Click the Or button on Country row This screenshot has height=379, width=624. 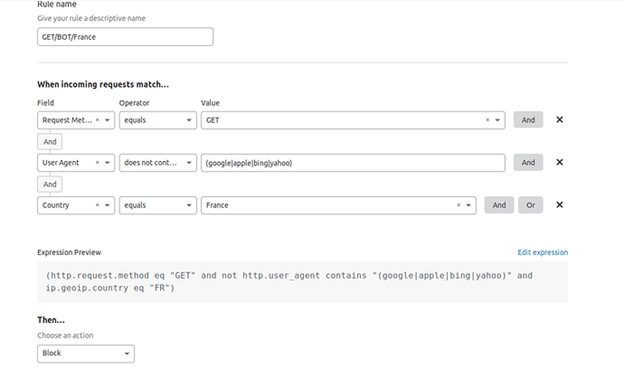(530, 205)
